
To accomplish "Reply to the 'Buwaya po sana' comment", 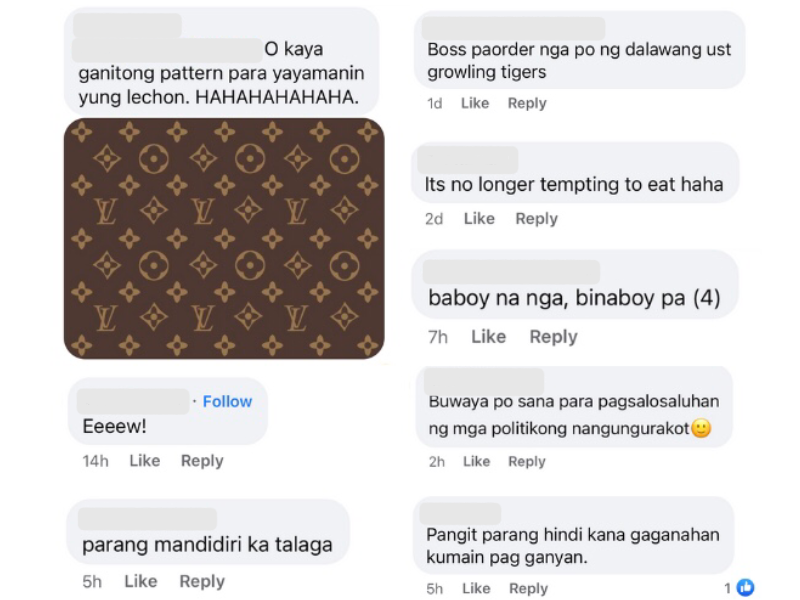I will [527, 461].
